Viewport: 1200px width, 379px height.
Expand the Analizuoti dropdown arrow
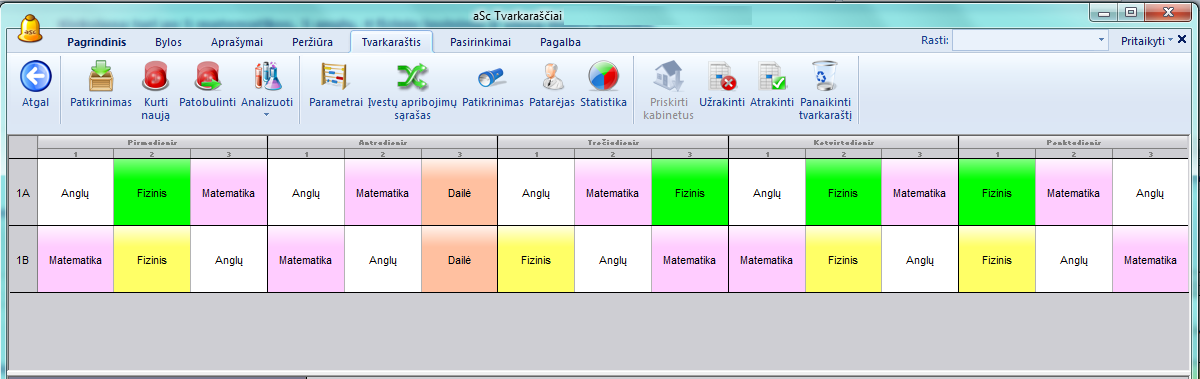click(x=267, y=114)
